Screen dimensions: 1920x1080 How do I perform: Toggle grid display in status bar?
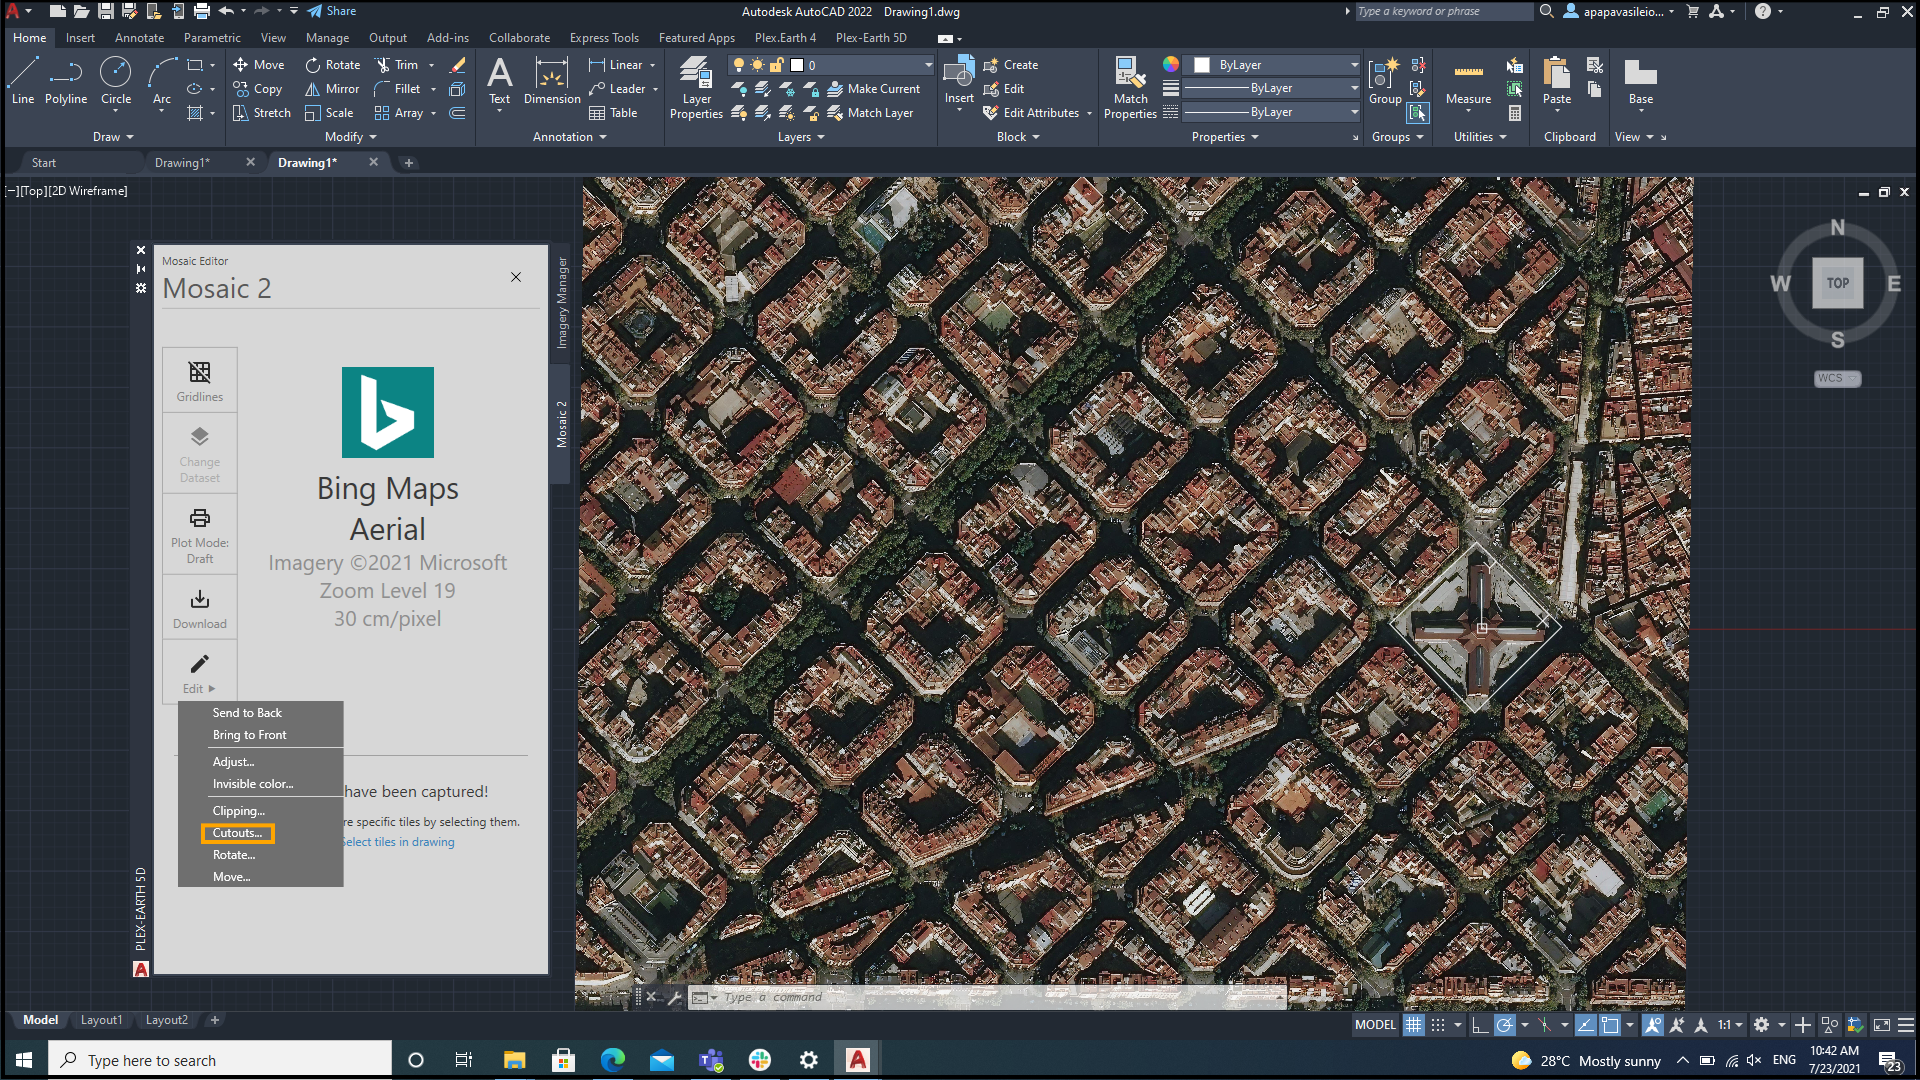coord(1413,1025)
